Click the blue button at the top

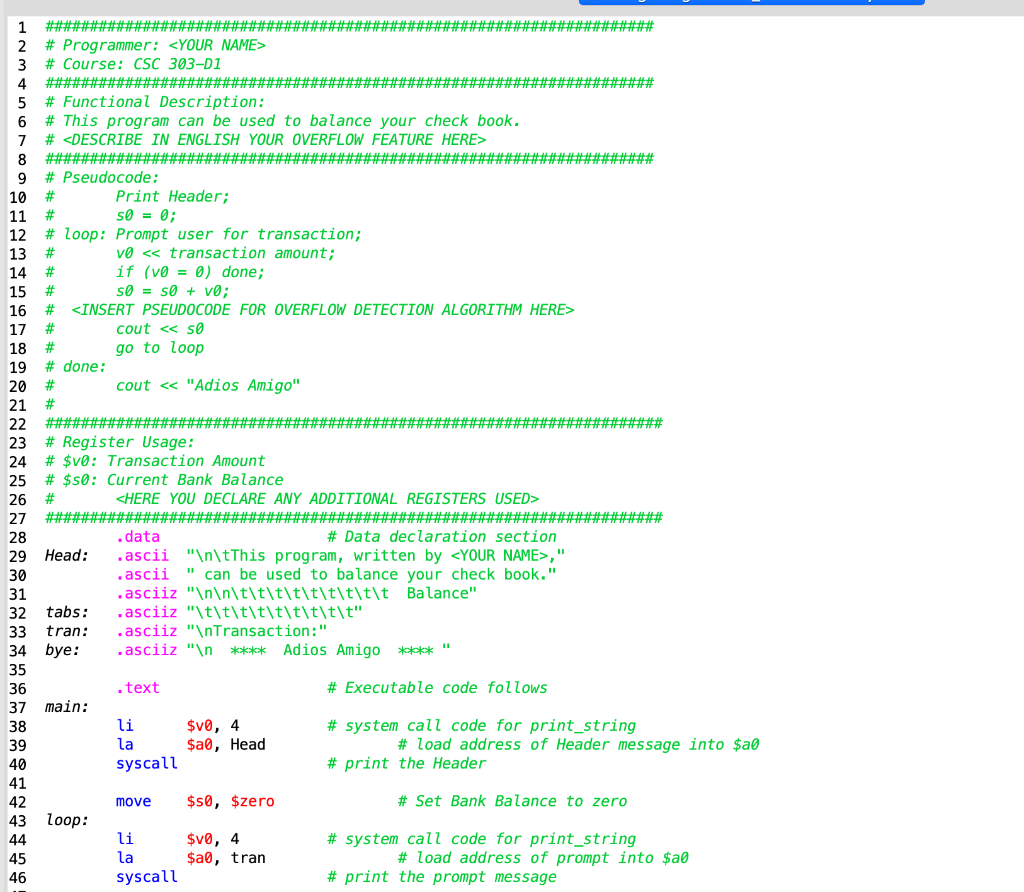[x=752, y=2]
